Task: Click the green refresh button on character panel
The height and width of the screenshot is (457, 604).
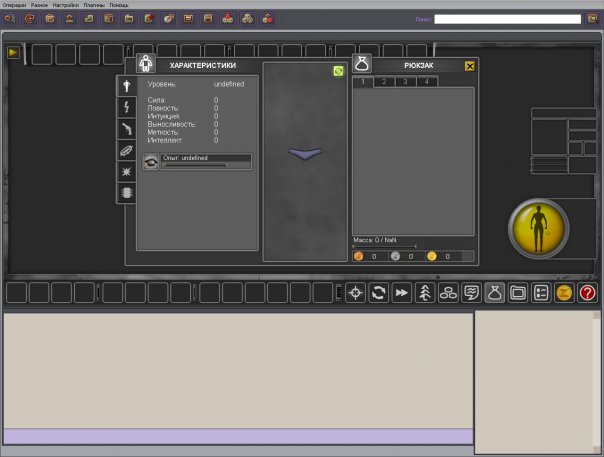Action: click(x=338, y=71)
